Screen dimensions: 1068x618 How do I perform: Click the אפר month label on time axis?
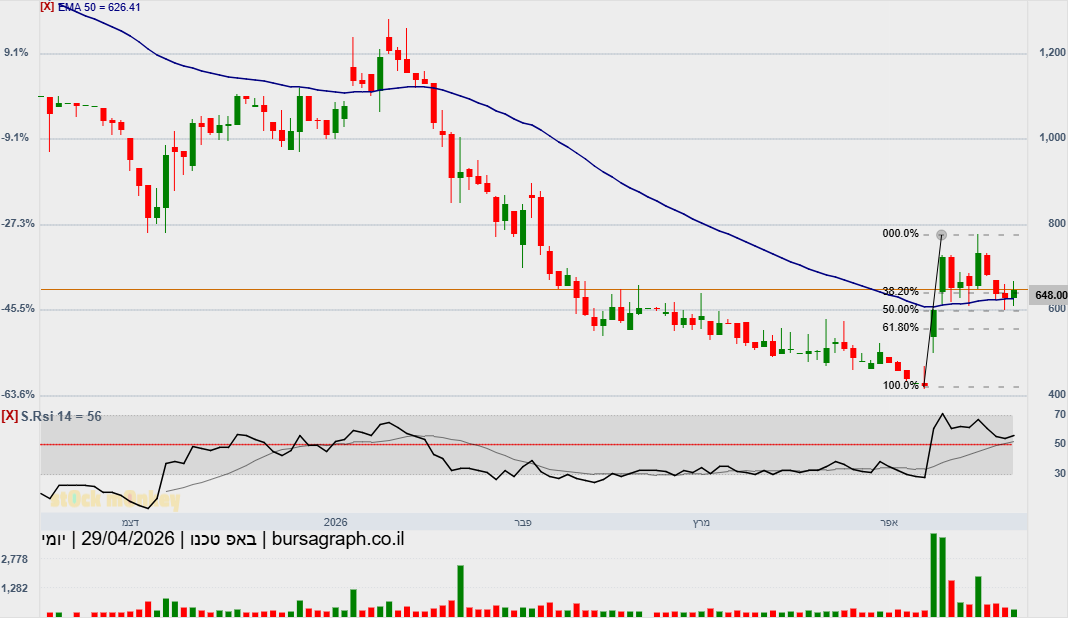pyautogui.click(x=889, y=523)
